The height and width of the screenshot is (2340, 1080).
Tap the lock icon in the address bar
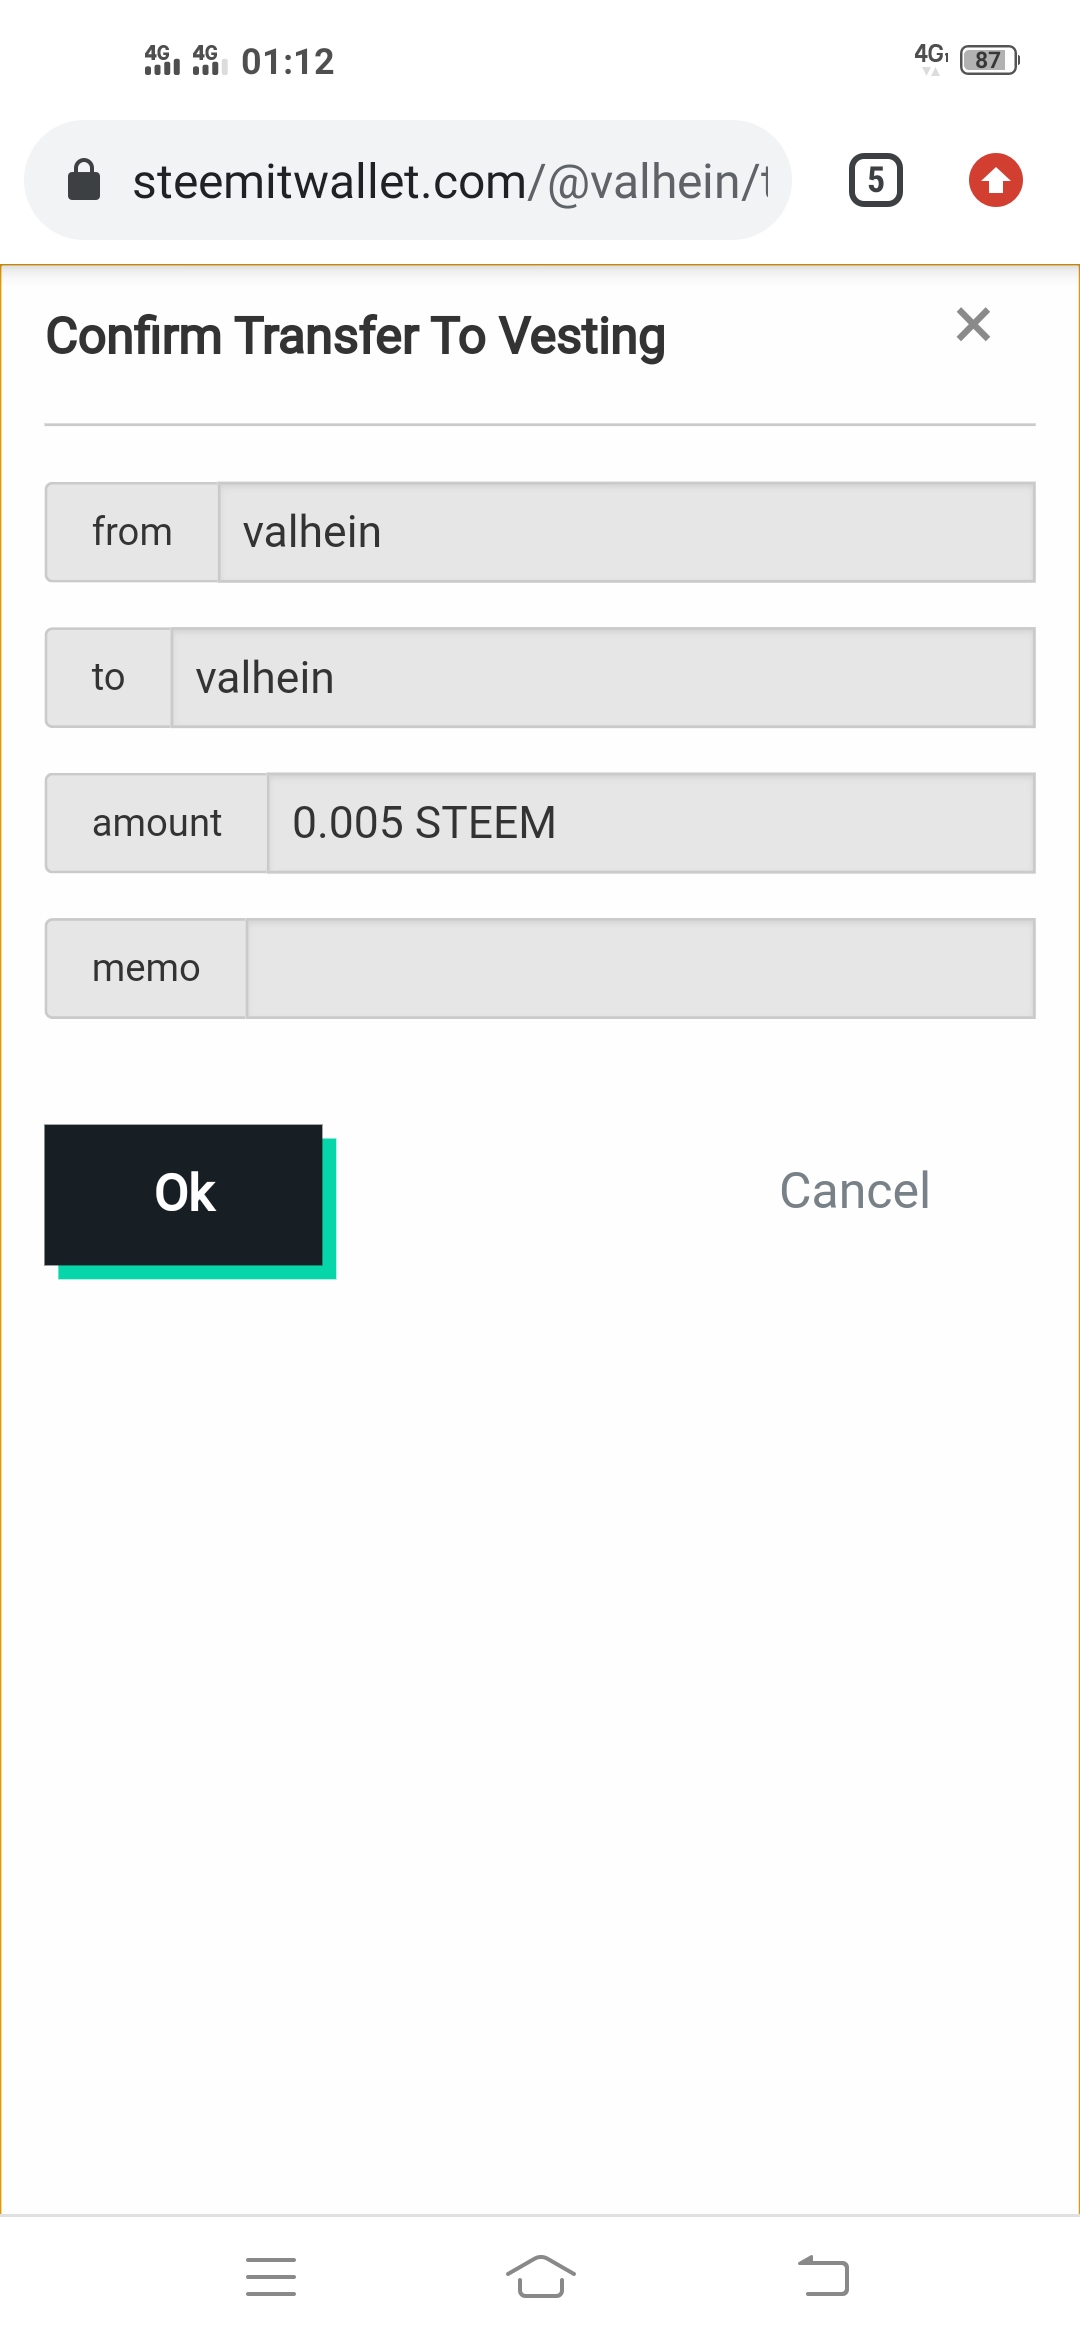point(84,180)
